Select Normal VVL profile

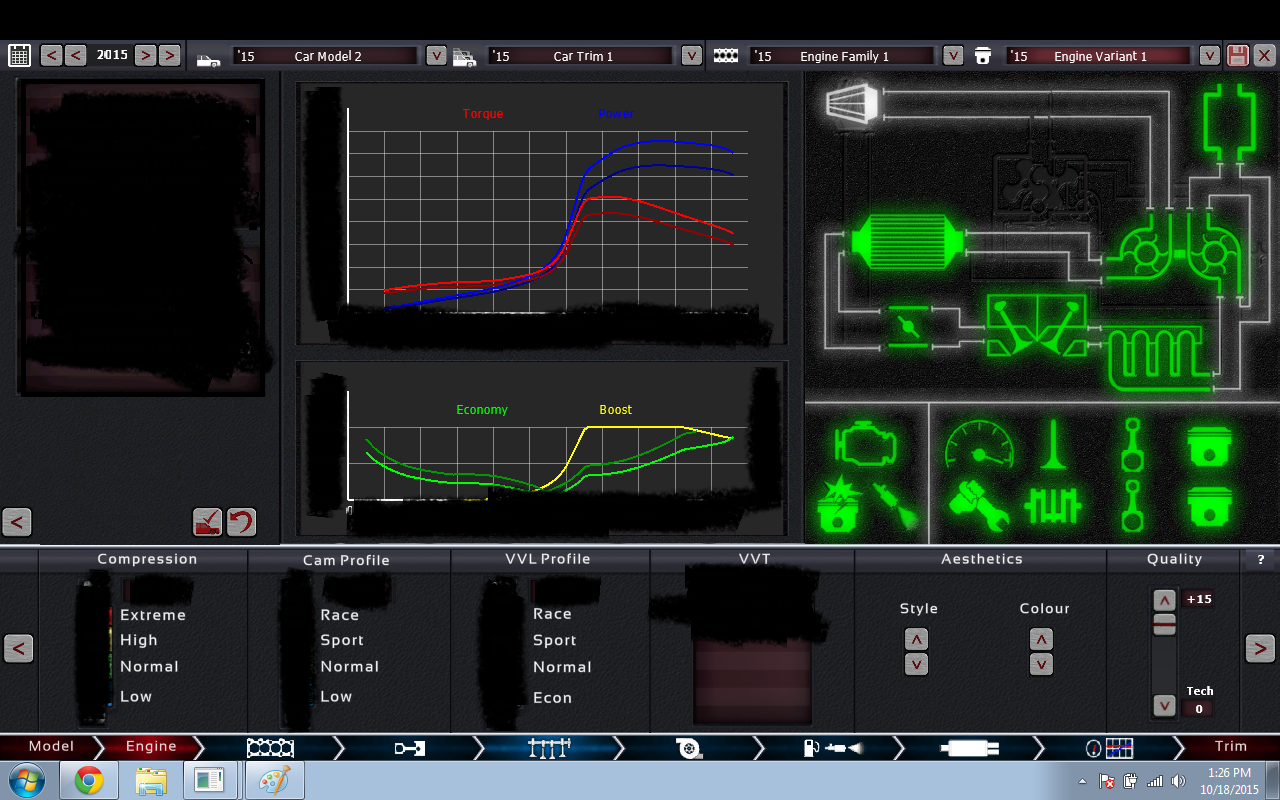[562, 667]
